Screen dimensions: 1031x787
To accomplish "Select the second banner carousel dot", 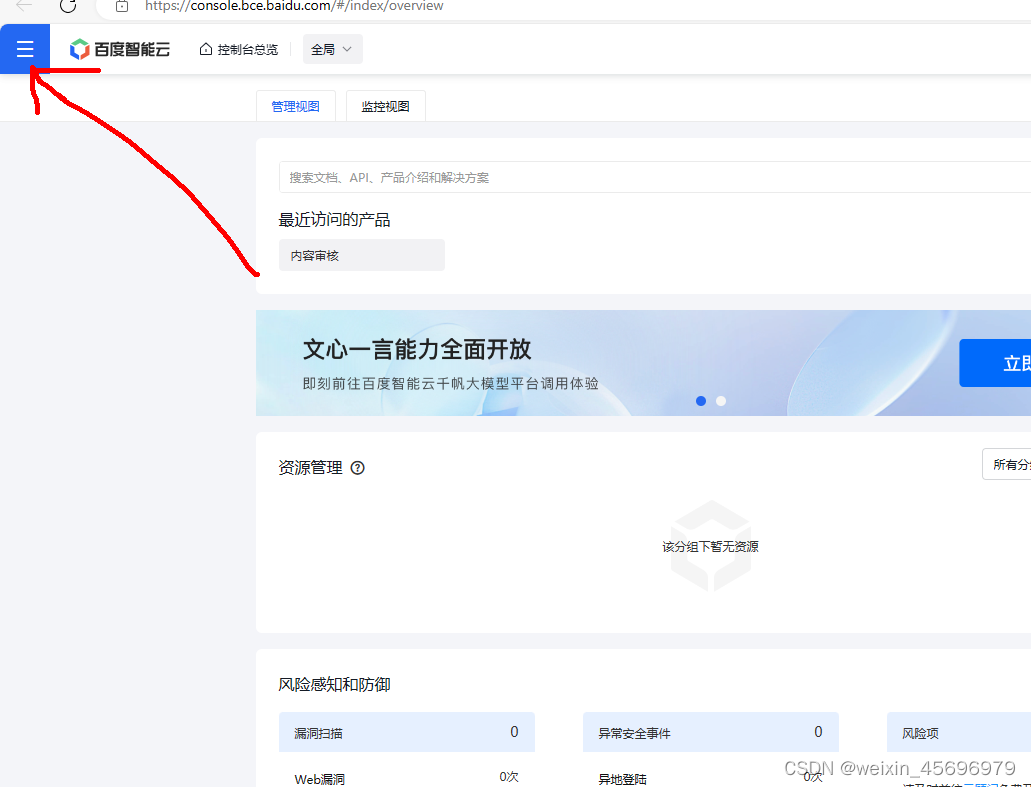I will coord(721,401).
